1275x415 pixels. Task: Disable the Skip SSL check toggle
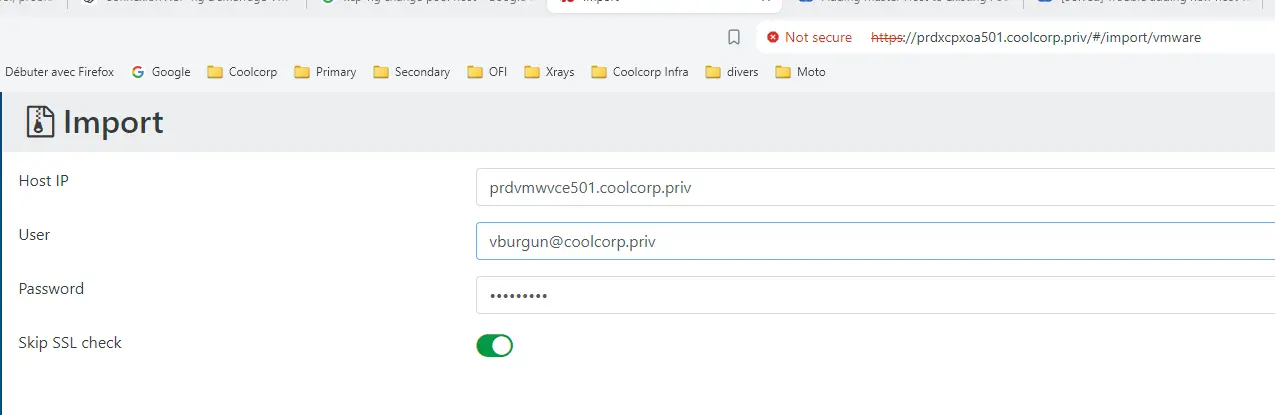(494, 346)
